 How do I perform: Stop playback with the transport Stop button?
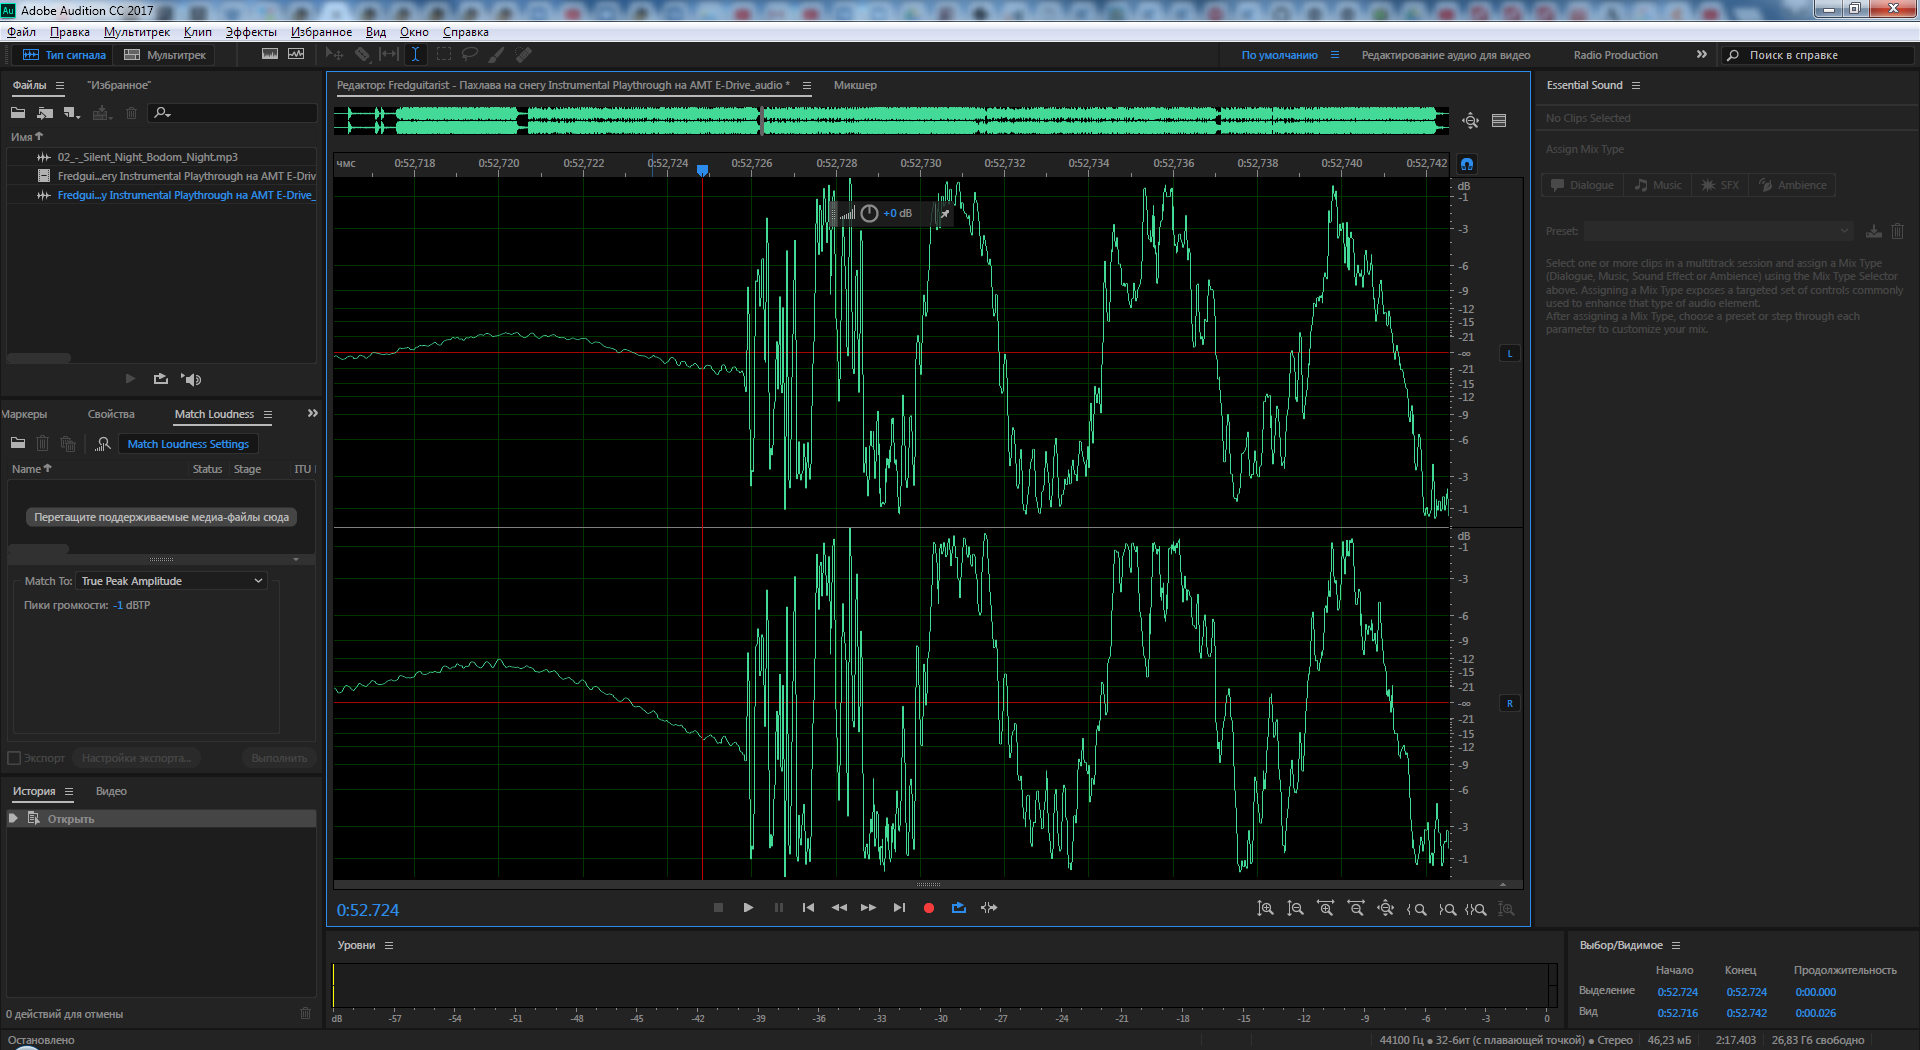tap(718, 908)
